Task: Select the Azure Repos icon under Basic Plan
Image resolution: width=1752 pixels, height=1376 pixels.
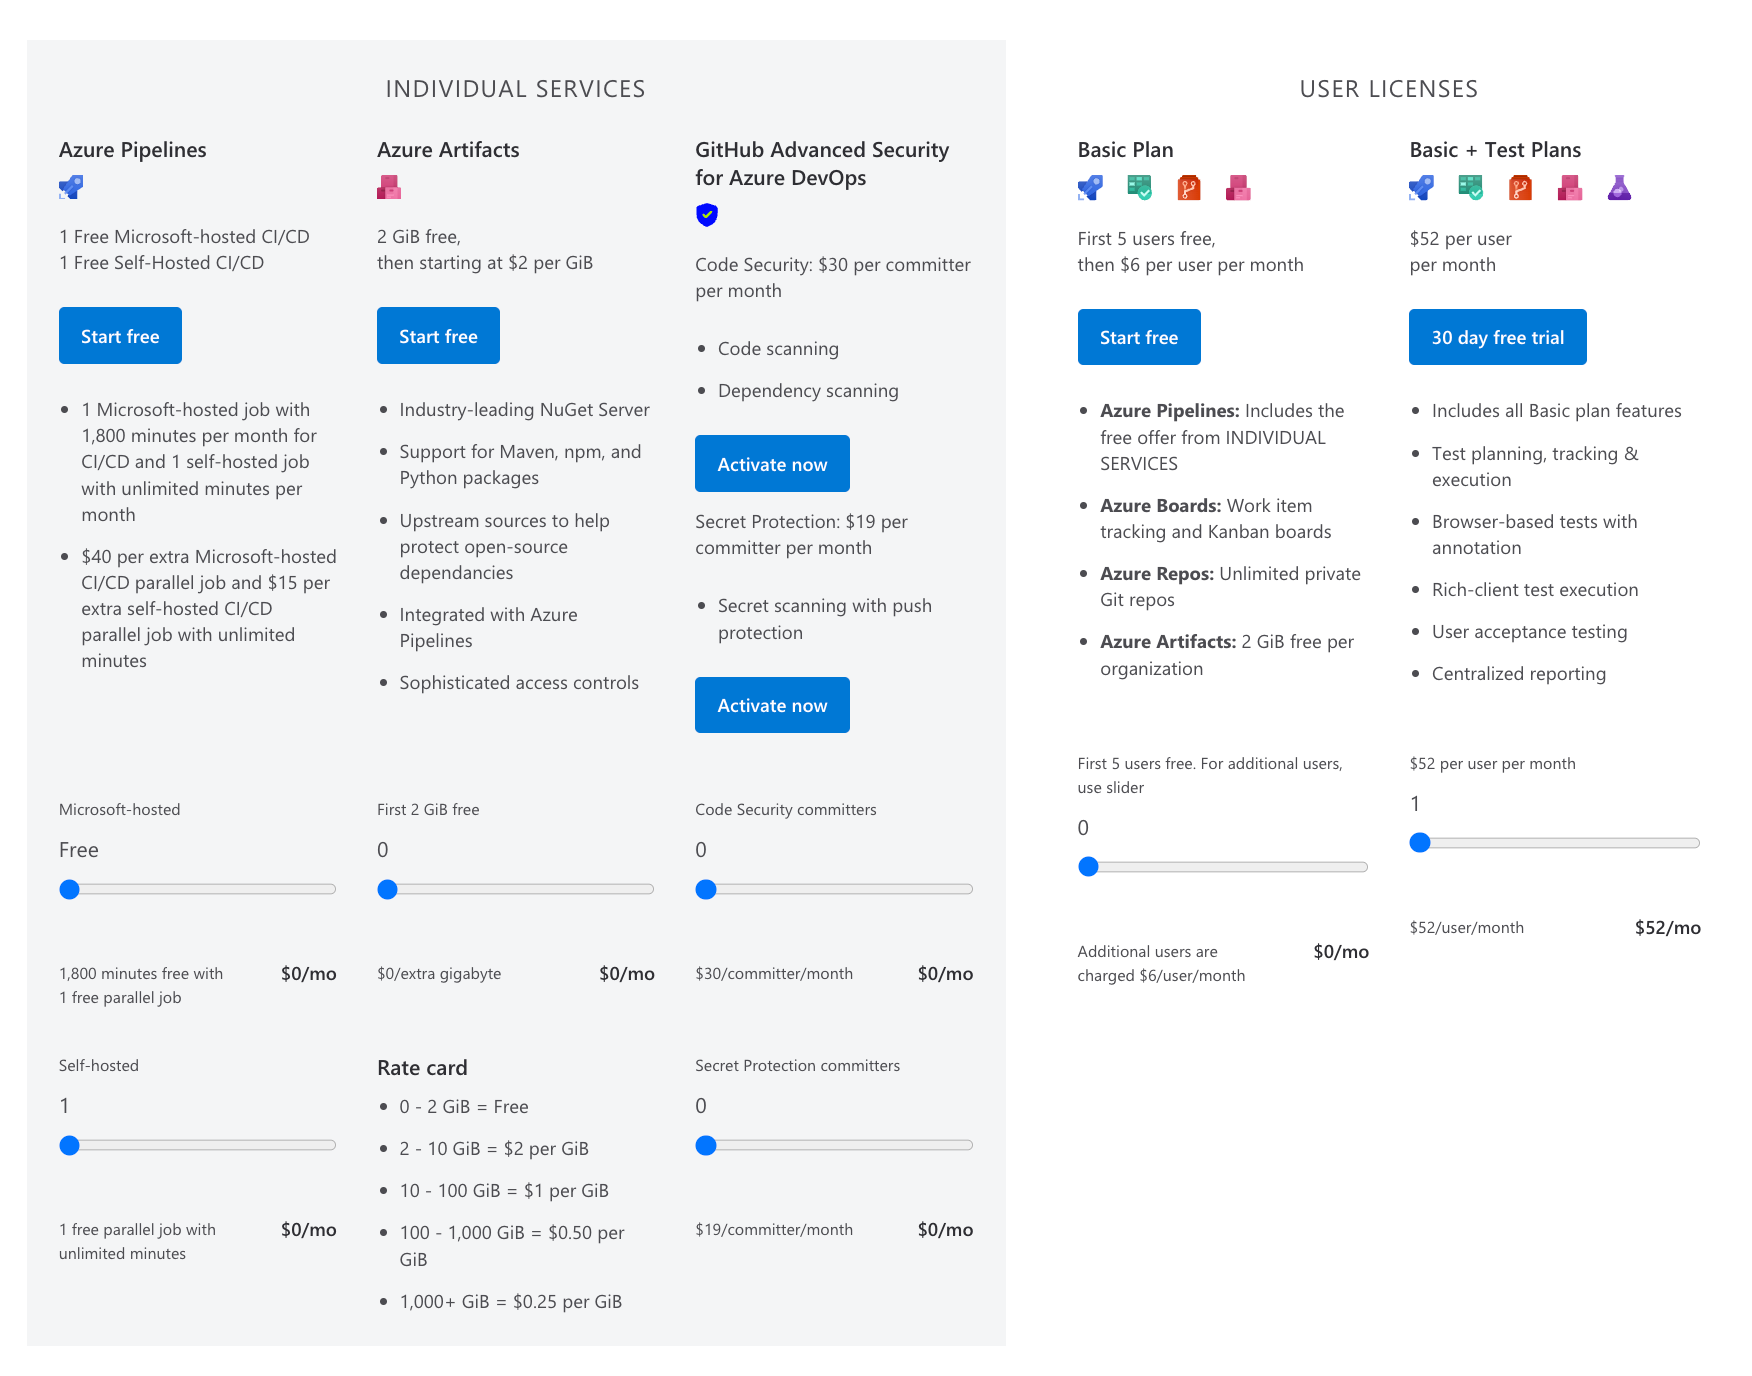Action: 1189,188
